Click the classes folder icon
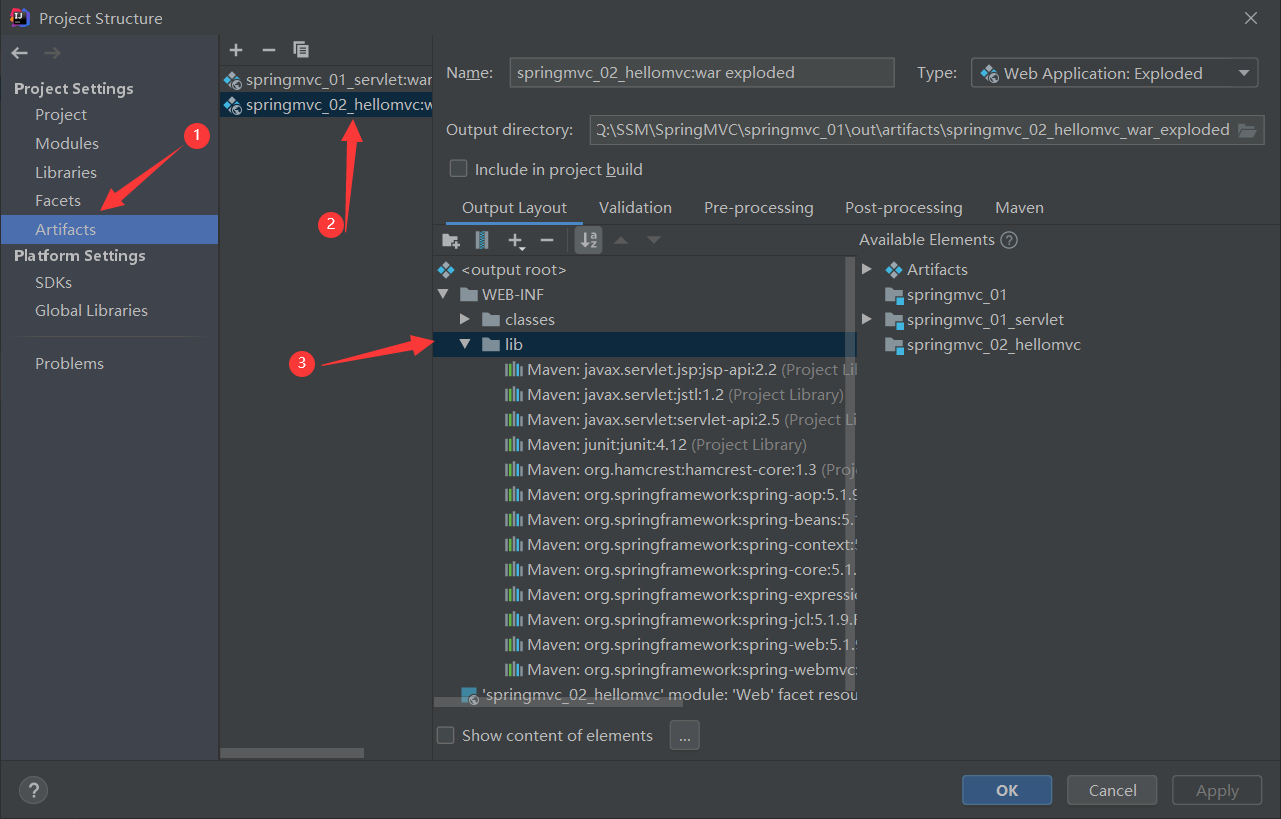Viewport: 1281px width, 819px height. (x=491, y=320)
